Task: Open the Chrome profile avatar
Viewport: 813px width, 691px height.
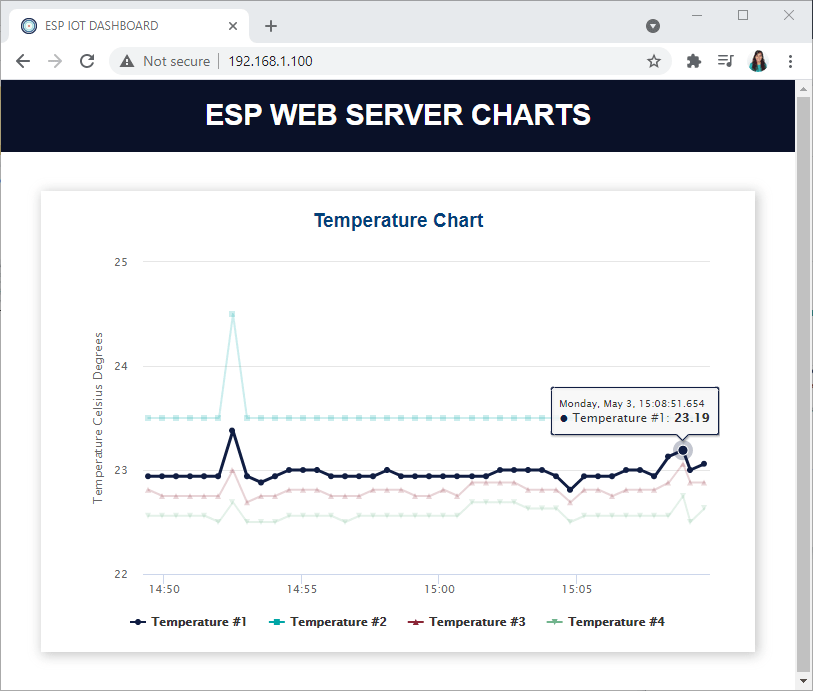Action: (x=758, y=60)
